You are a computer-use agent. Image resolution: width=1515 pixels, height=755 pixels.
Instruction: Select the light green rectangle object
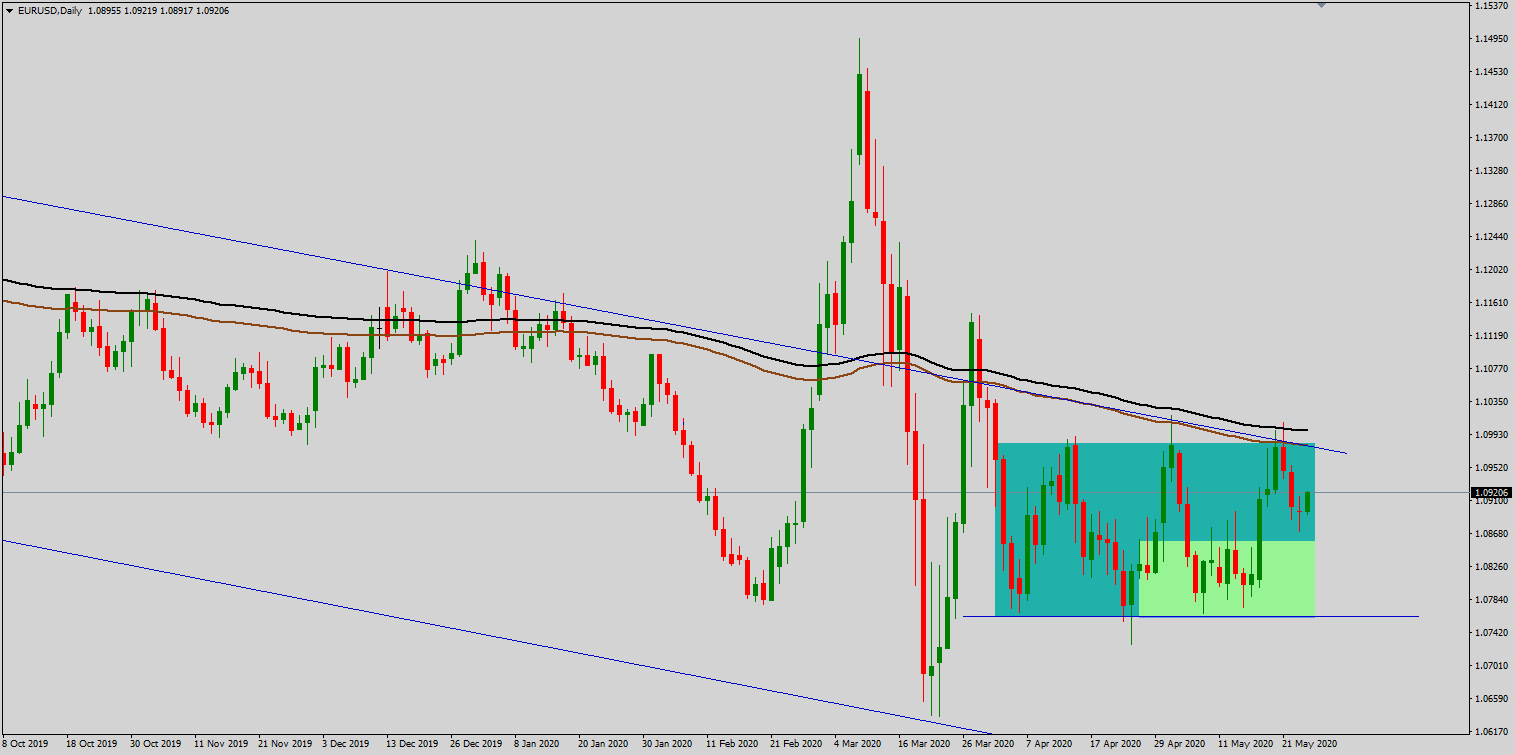(1226, 578)
